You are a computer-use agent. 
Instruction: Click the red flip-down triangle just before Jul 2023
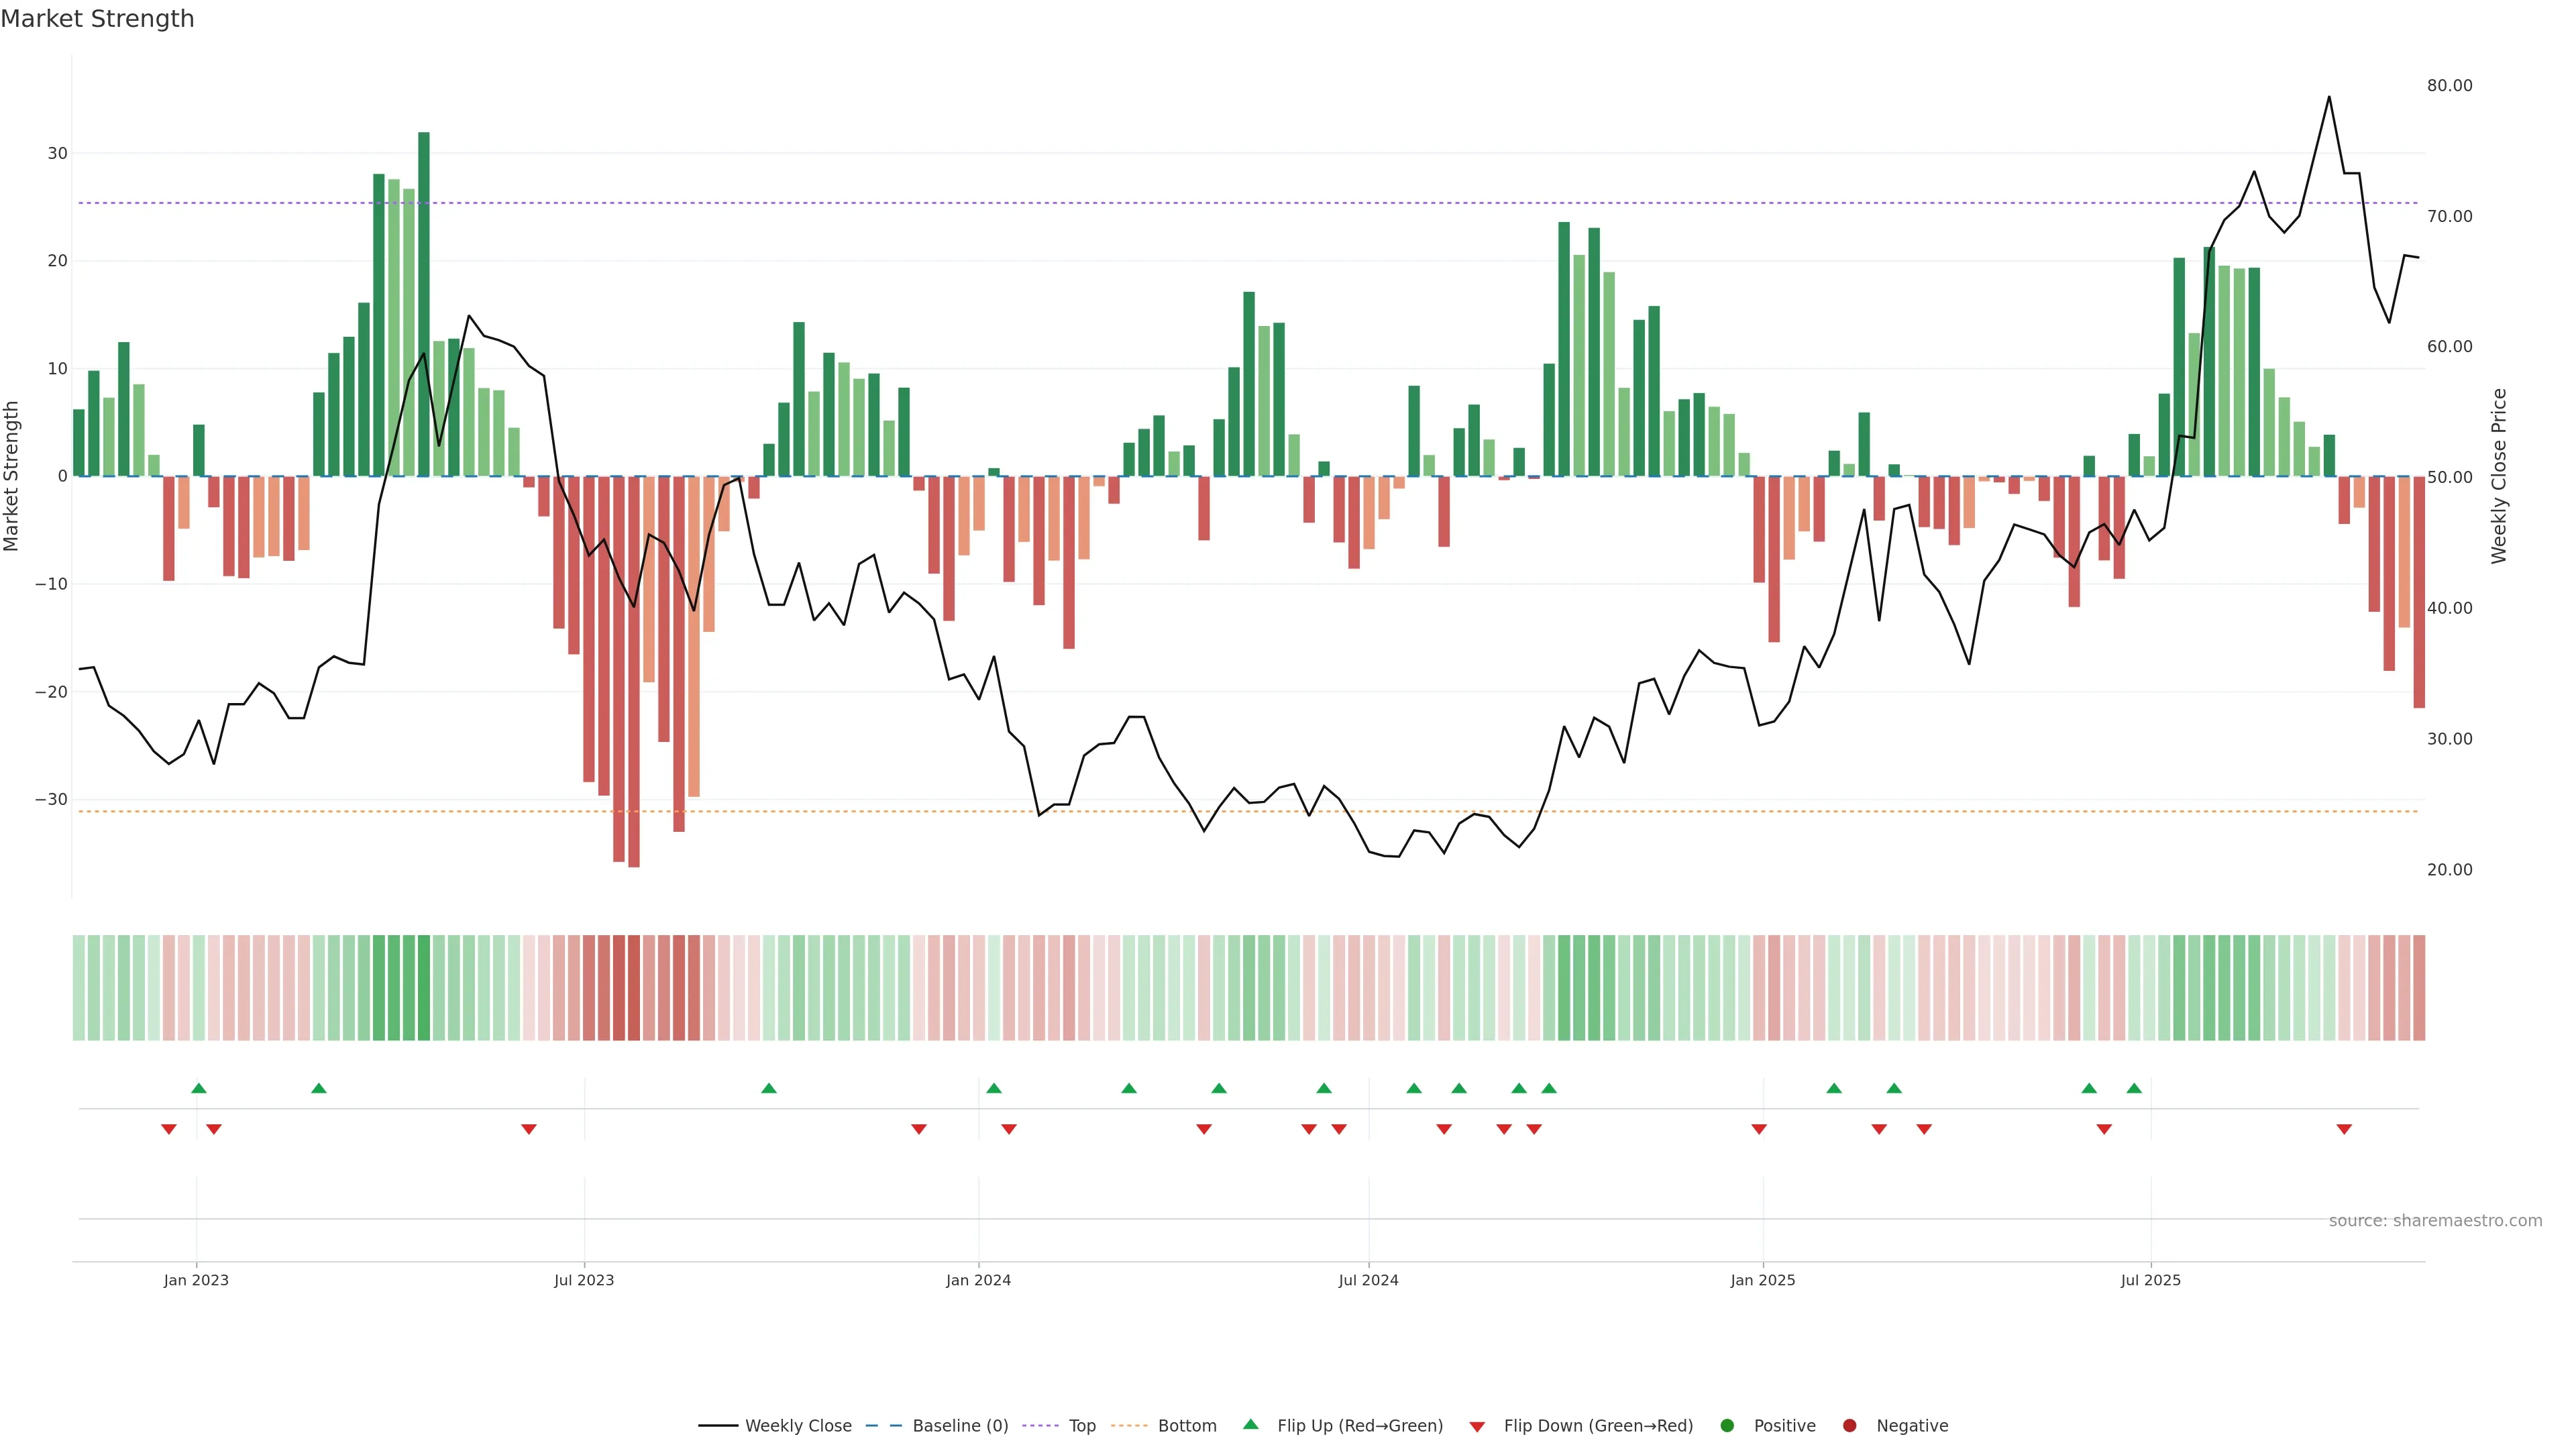529,1129
